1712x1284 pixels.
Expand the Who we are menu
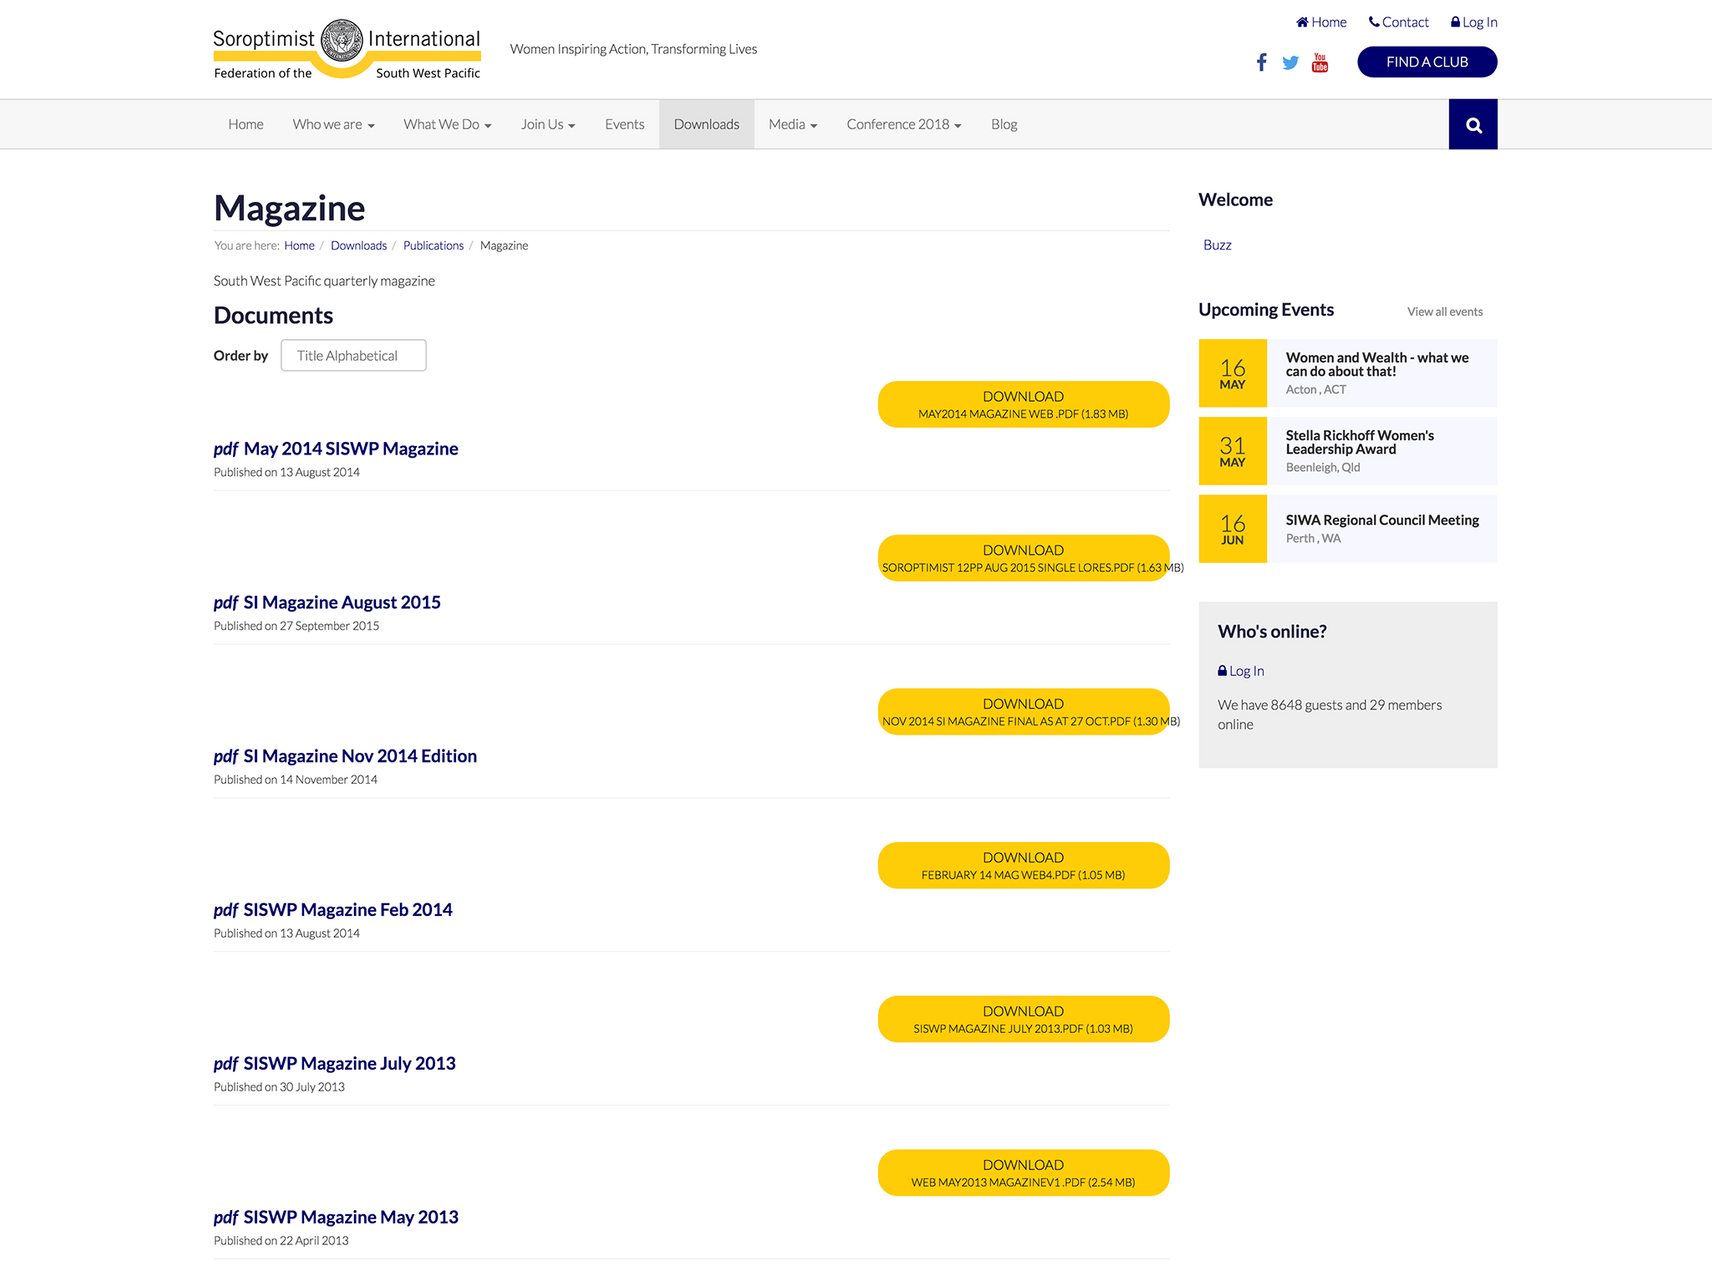(333, 125)
